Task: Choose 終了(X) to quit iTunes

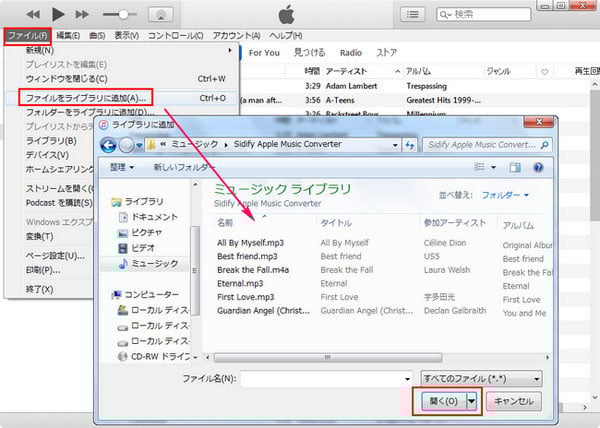Action: (x=39, y=289)
